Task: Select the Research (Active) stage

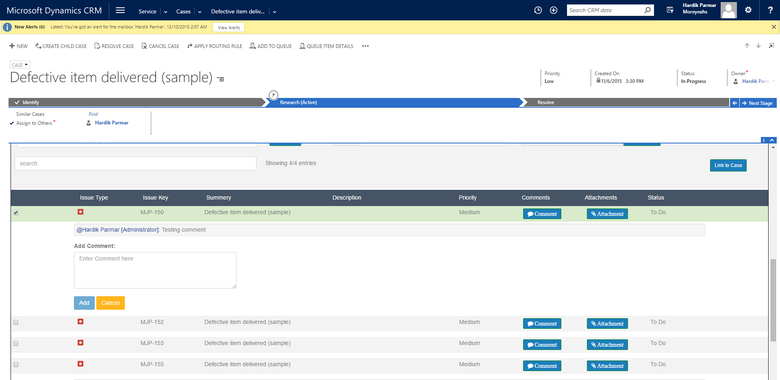Action: pos(393,102)
